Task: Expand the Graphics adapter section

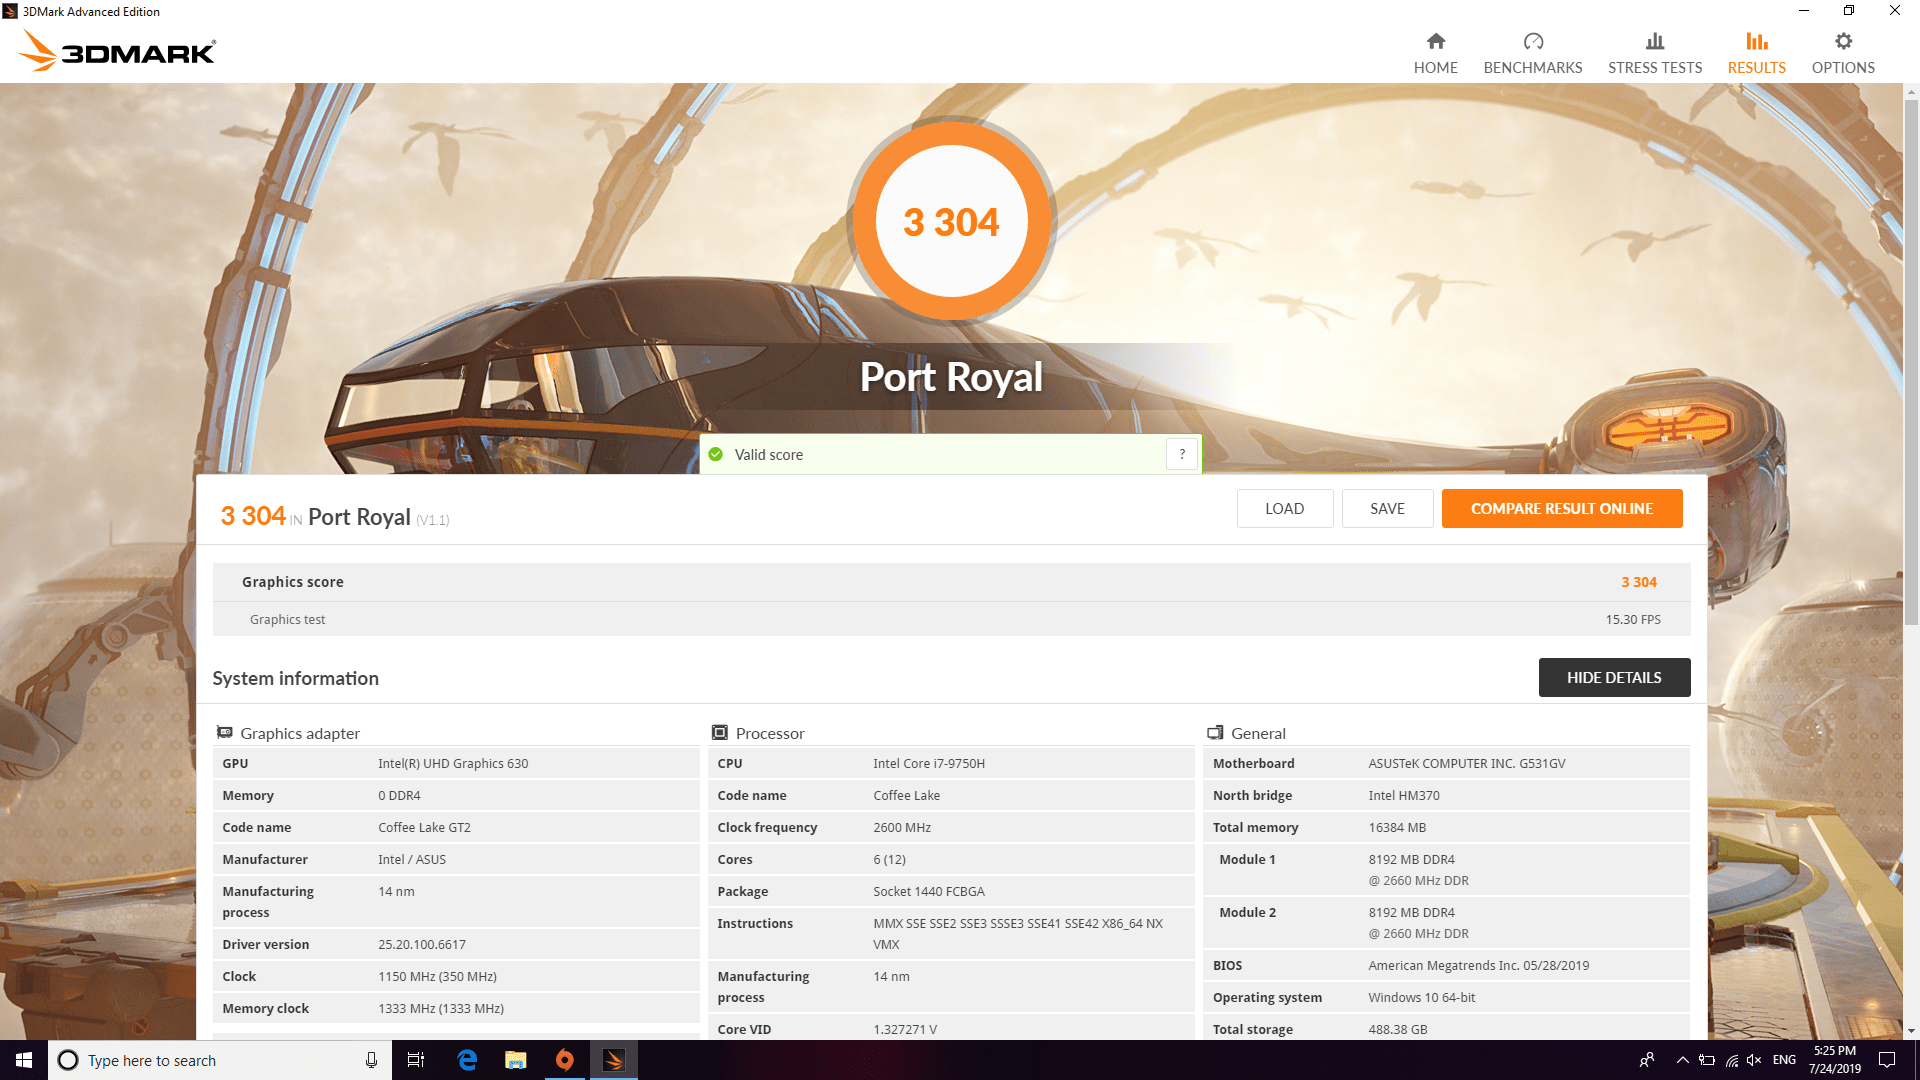Action: pyautogui.click(x=301, y=732)
